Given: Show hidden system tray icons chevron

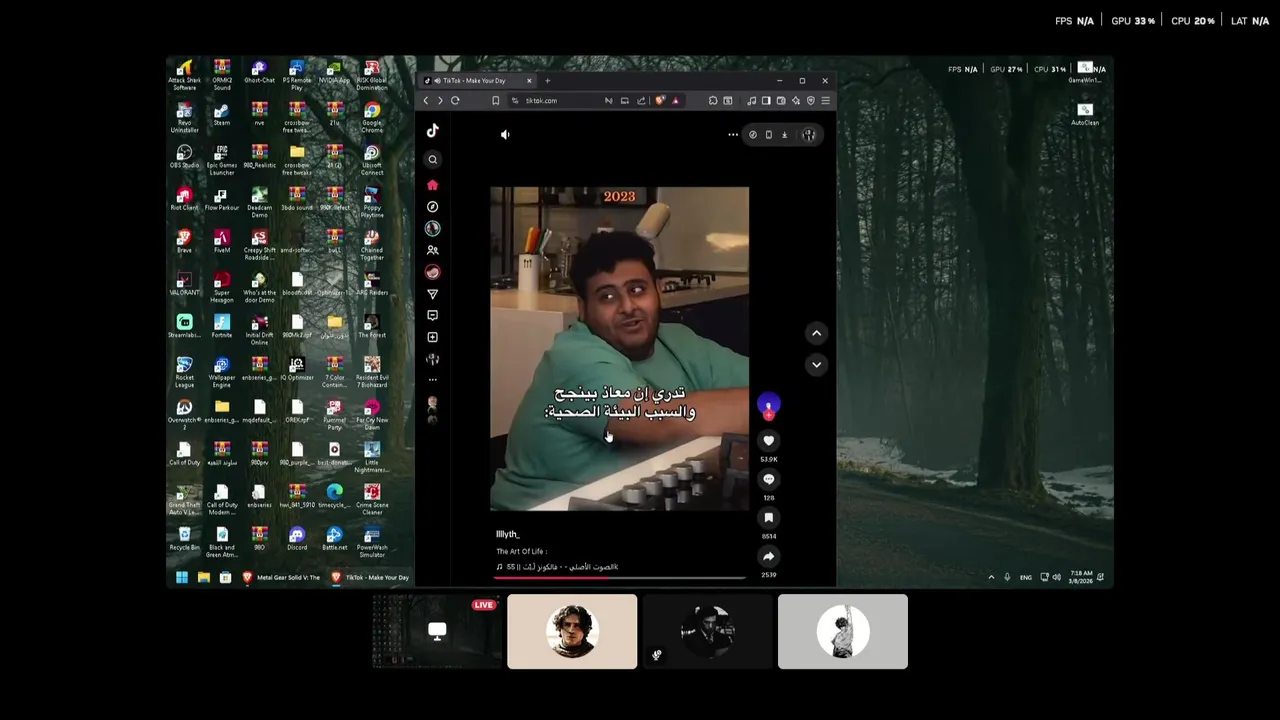Looking at the screenshot, I should point(991,577).
